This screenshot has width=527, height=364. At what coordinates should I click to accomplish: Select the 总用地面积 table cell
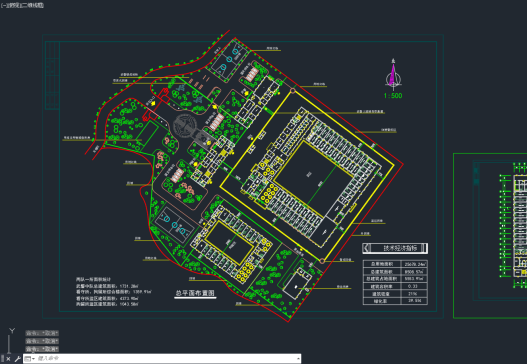click(x=382, y=264)
